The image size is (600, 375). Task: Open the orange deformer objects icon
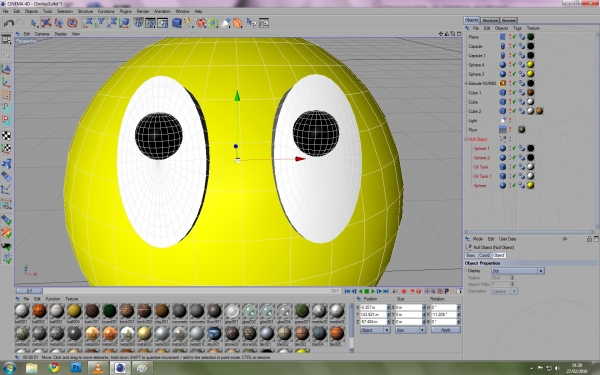pyautogui.click(x=238, y=23)
